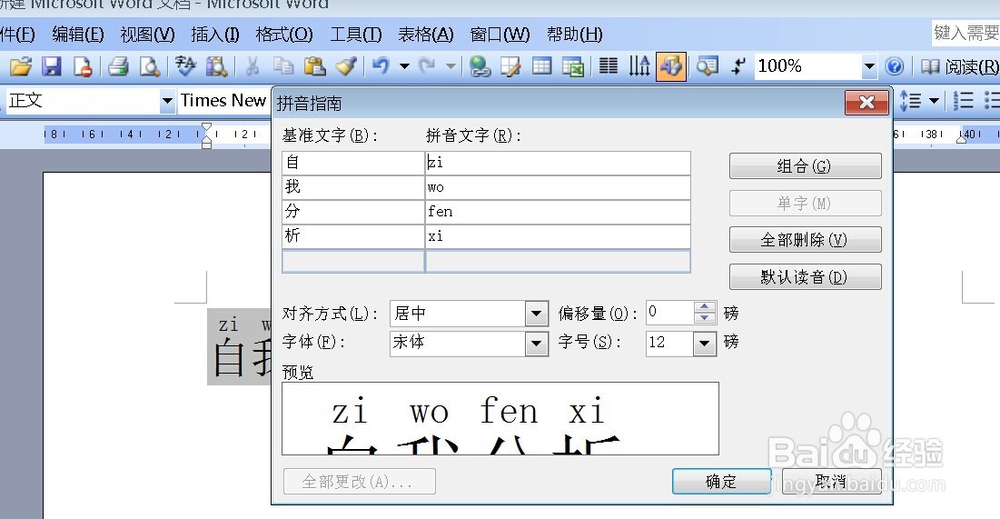The width and height of the screenshot is (1000, 519).
Task: Click the help search box 键入需要
Action: [x=966, y=33]
